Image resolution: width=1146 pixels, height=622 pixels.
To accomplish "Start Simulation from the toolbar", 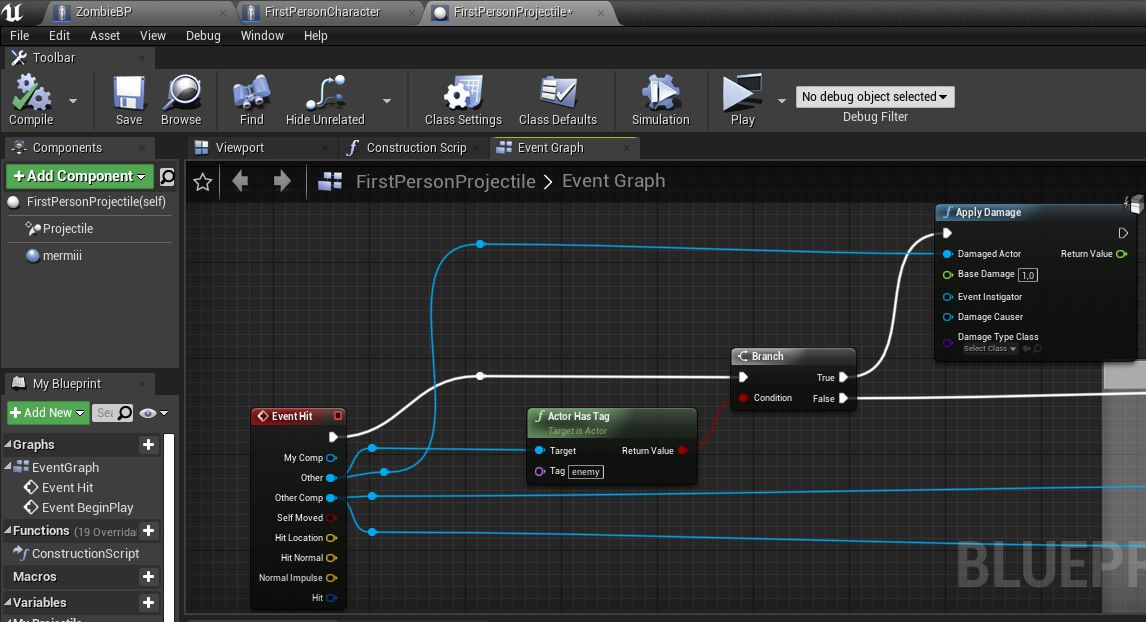I will [661, 93].
